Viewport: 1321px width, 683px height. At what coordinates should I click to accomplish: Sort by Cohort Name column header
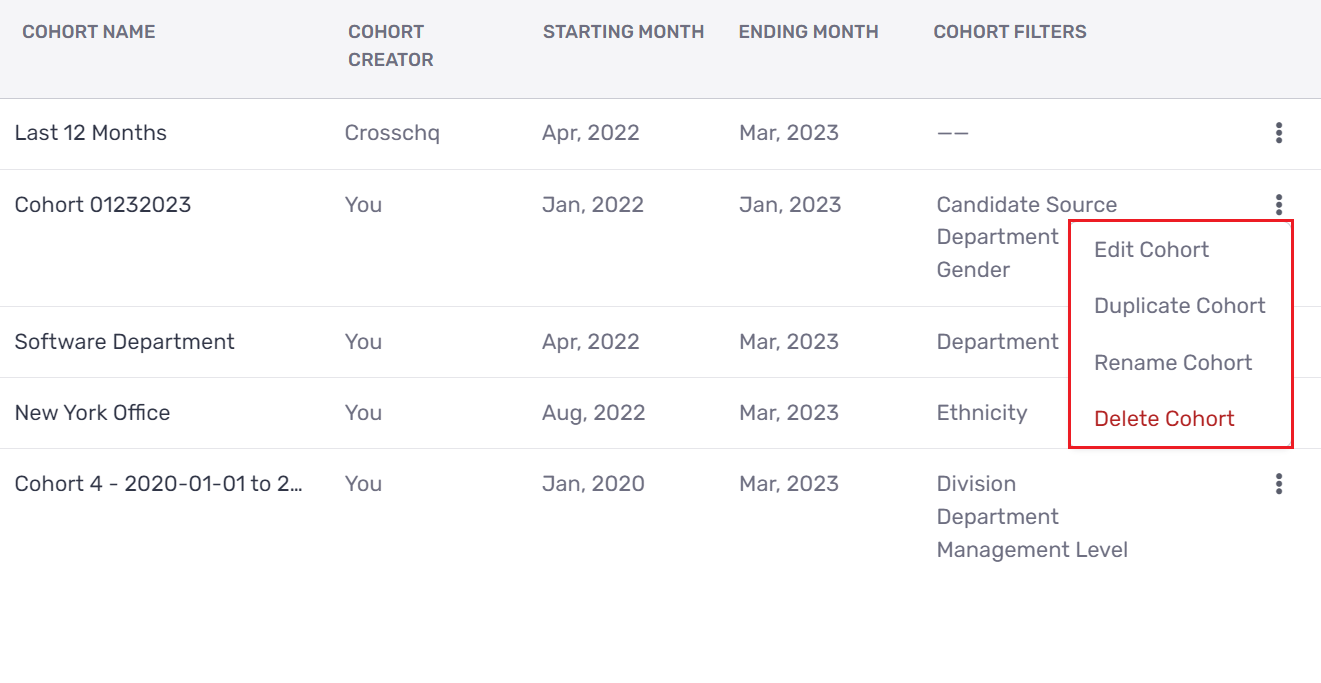[89, 32]
